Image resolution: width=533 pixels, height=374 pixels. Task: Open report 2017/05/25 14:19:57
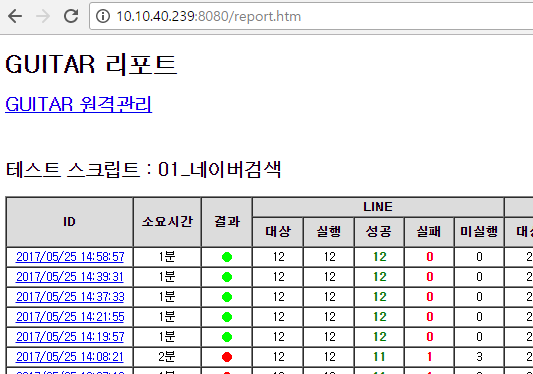coord(70,337)
